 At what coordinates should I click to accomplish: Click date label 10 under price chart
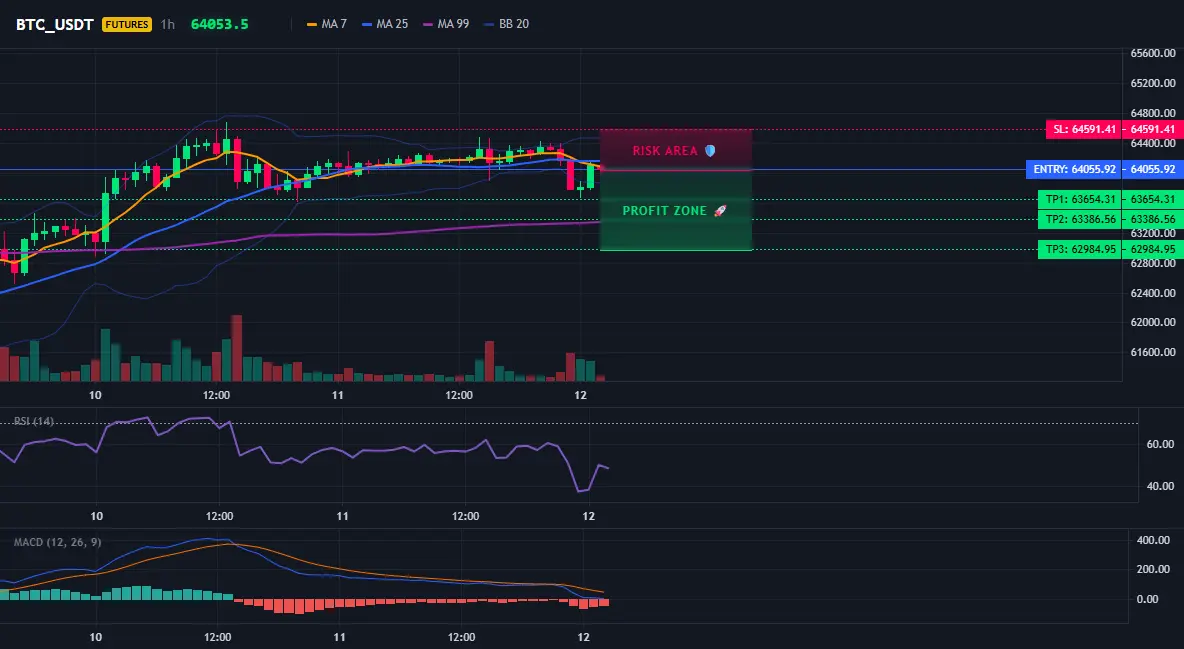pyautogui.click(x=95, y=395)
